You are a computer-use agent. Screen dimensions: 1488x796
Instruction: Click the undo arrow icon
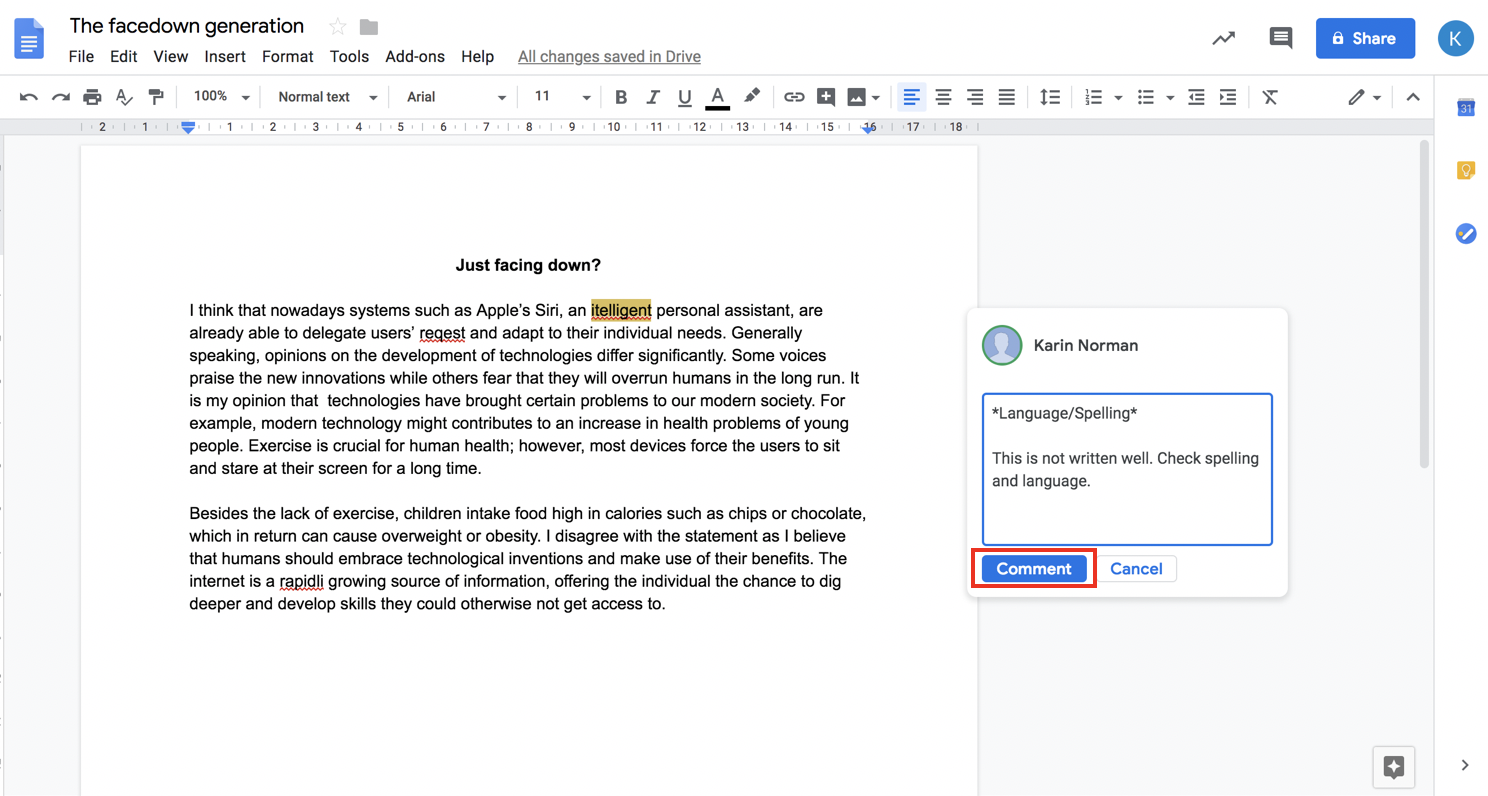tap(29, 97)
